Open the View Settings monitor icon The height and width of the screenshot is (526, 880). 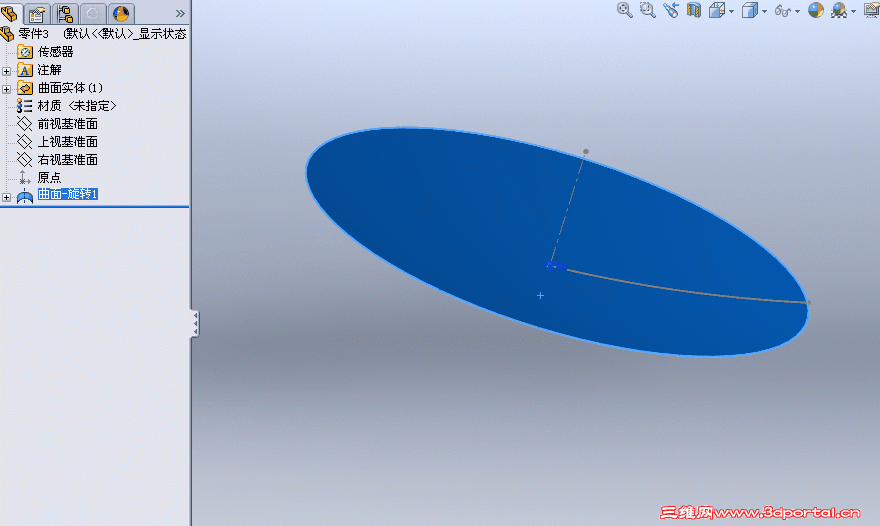[x=872, y=10]
